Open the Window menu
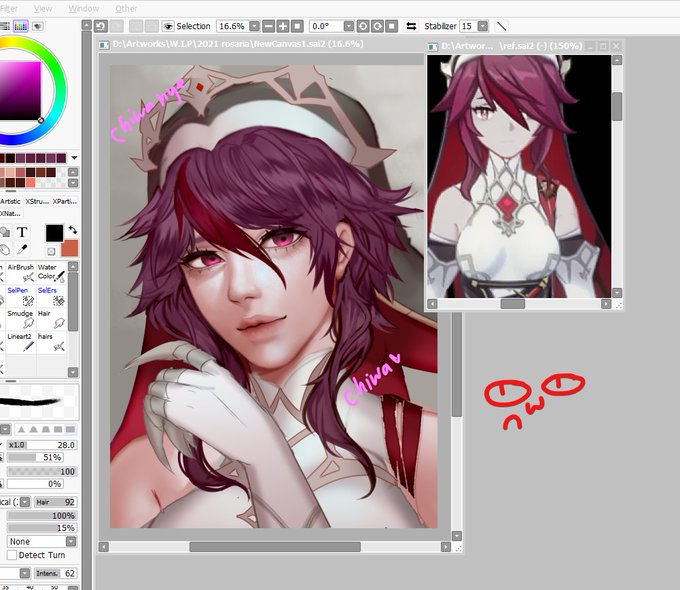The height and width of the screenshot is (590, 680). click(x=84, y=8)
